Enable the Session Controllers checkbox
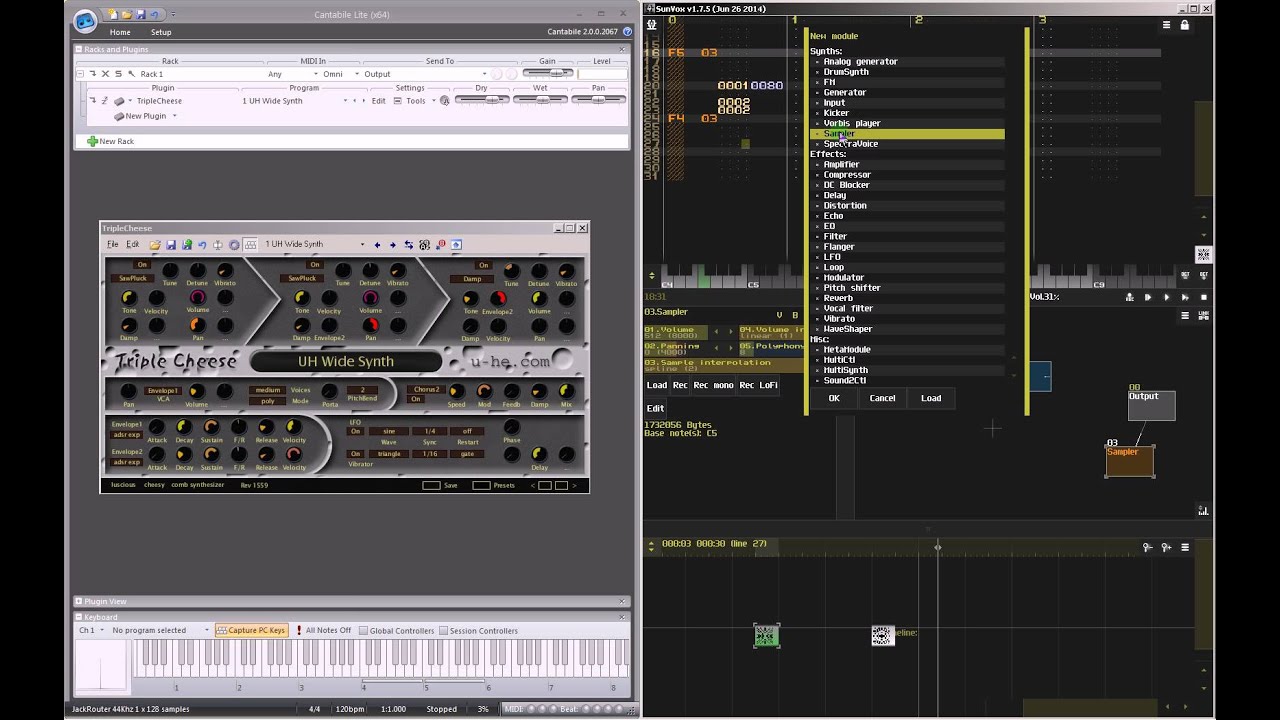The image size is (1280, 720). [x=445, y=631]
